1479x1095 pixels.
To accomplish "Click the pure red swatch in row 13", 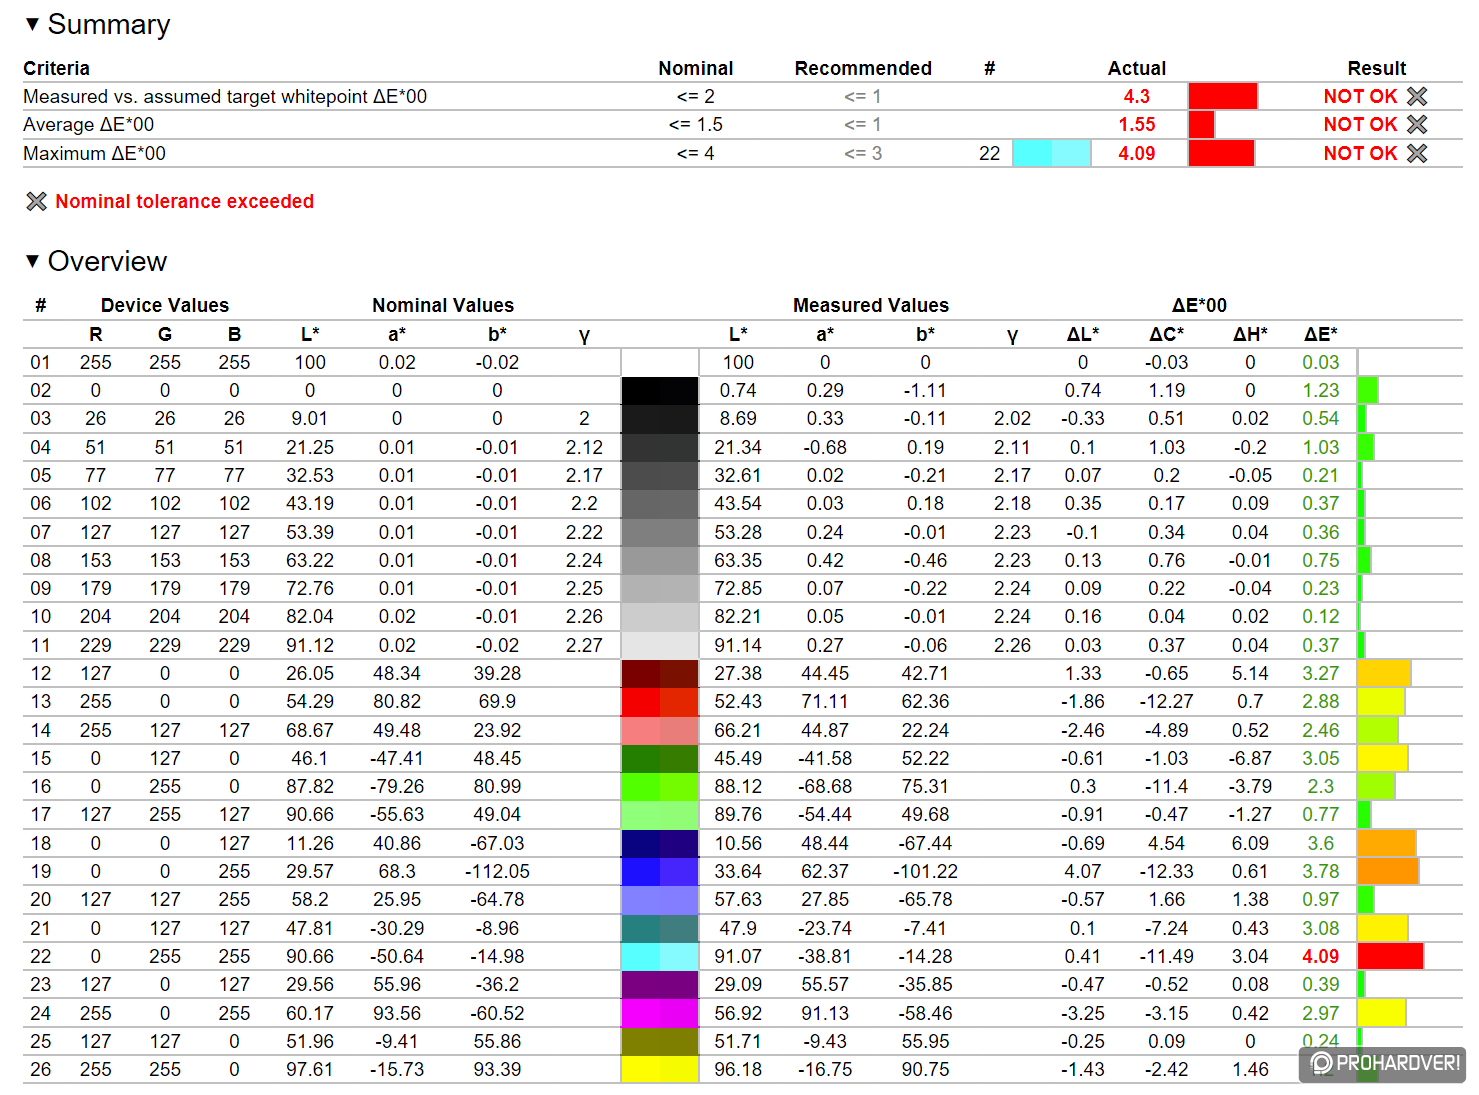I will coord(660,701).
